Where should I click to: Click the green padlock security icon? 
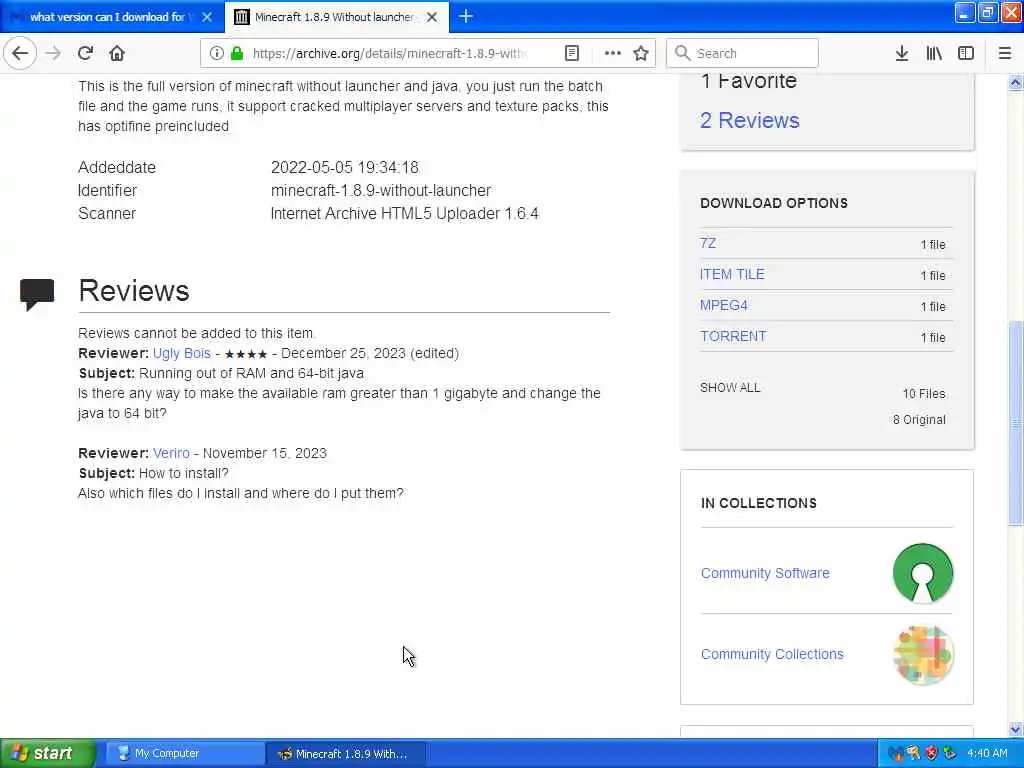(237, 53)
